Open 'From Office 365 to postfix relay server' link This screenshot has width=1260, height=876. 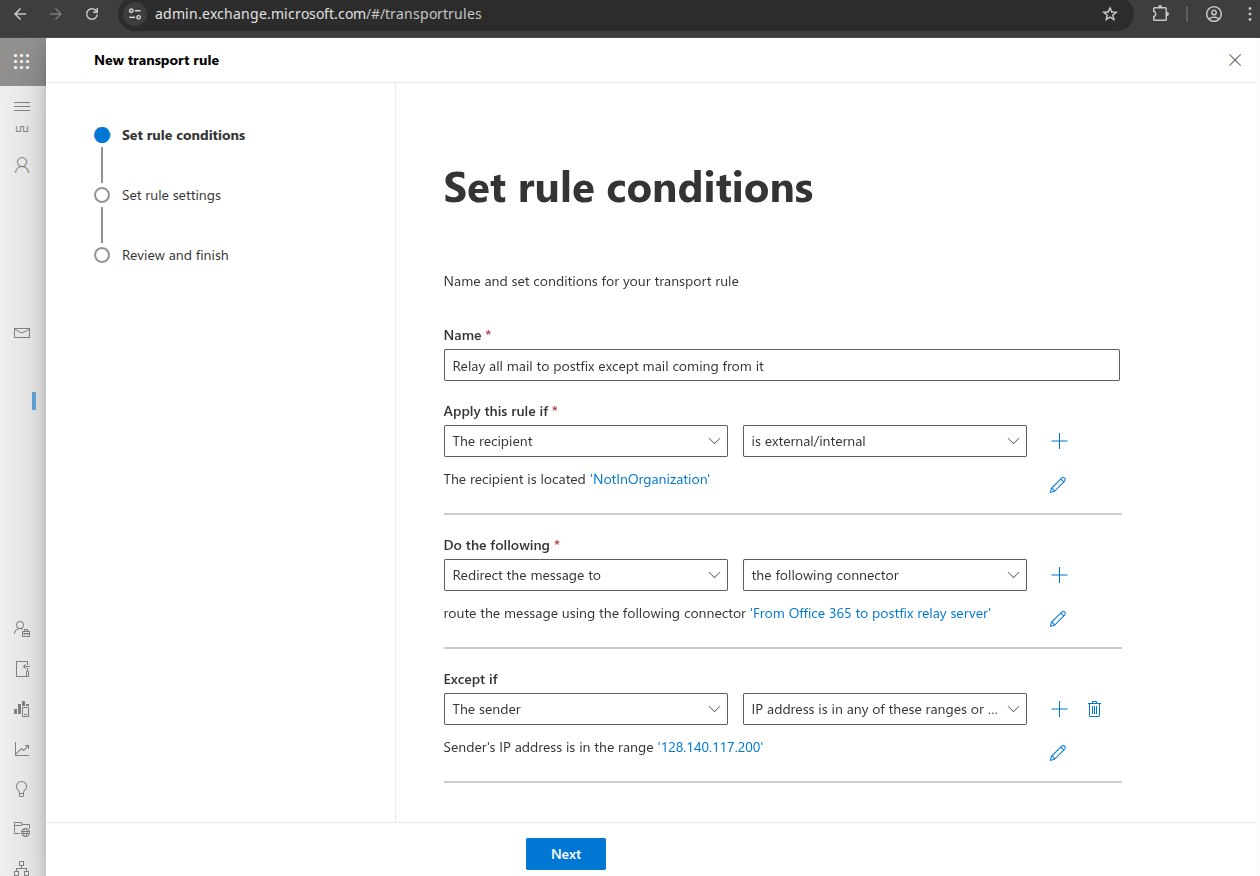pyautogui.click(x=870, y=613)
